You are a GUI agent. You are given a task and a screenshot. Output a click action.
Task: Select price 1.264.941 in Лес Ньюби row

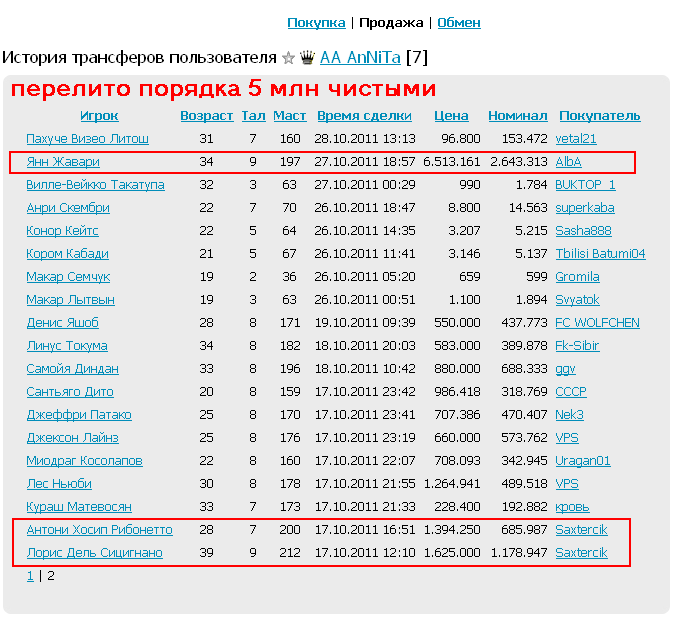[x=452, y=483]
